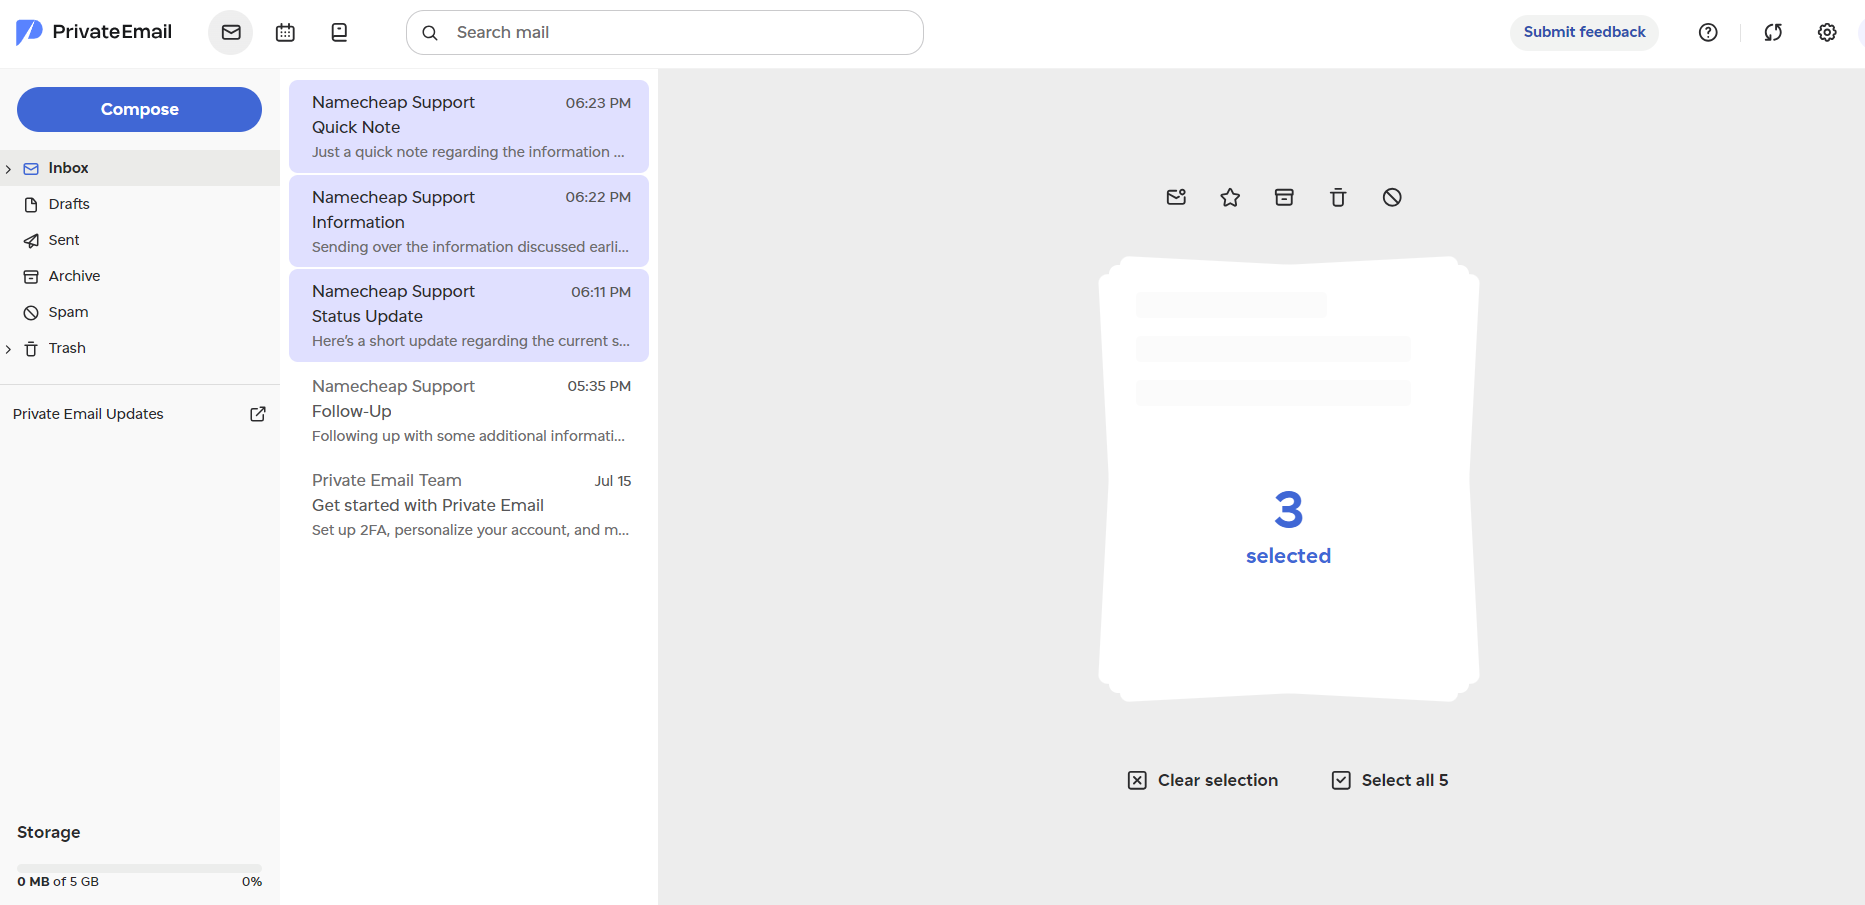Click the Drafts file icon
This screenshot has height=905, width=1865.
click(x=31, y=204)
